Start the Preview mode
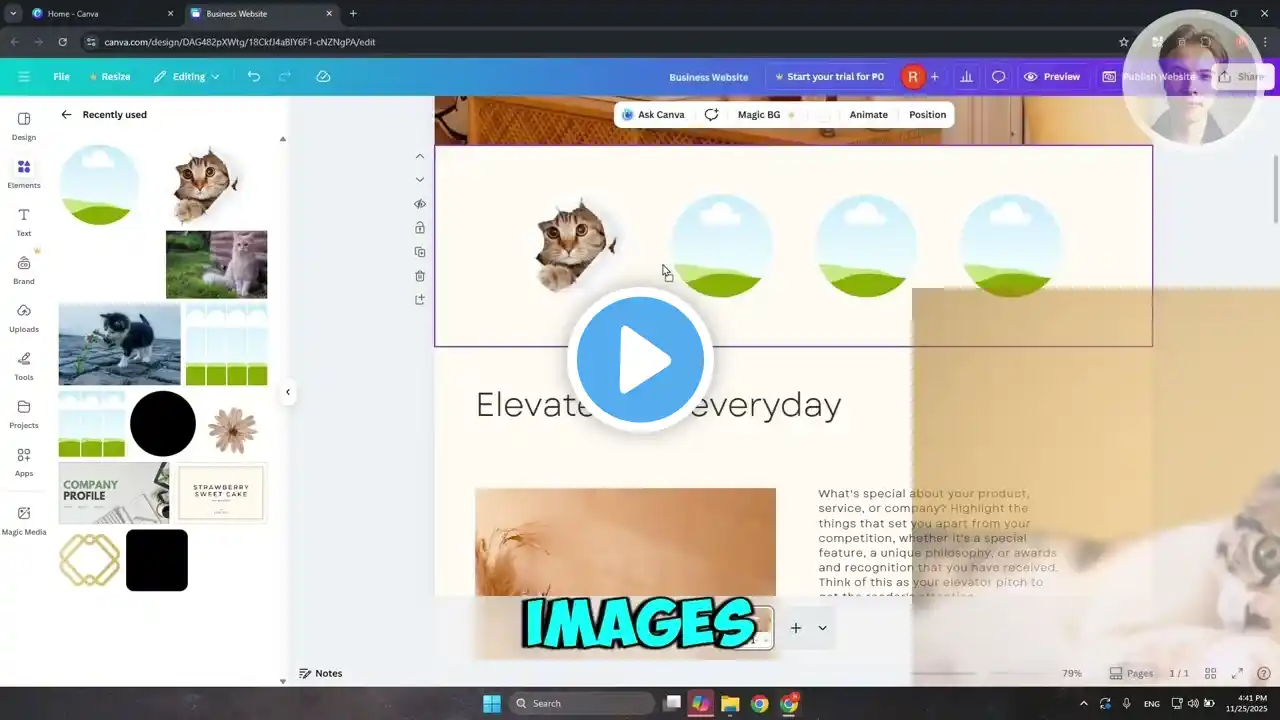The width and height of the screenshot is (1280, 720). pos(1052,76)
